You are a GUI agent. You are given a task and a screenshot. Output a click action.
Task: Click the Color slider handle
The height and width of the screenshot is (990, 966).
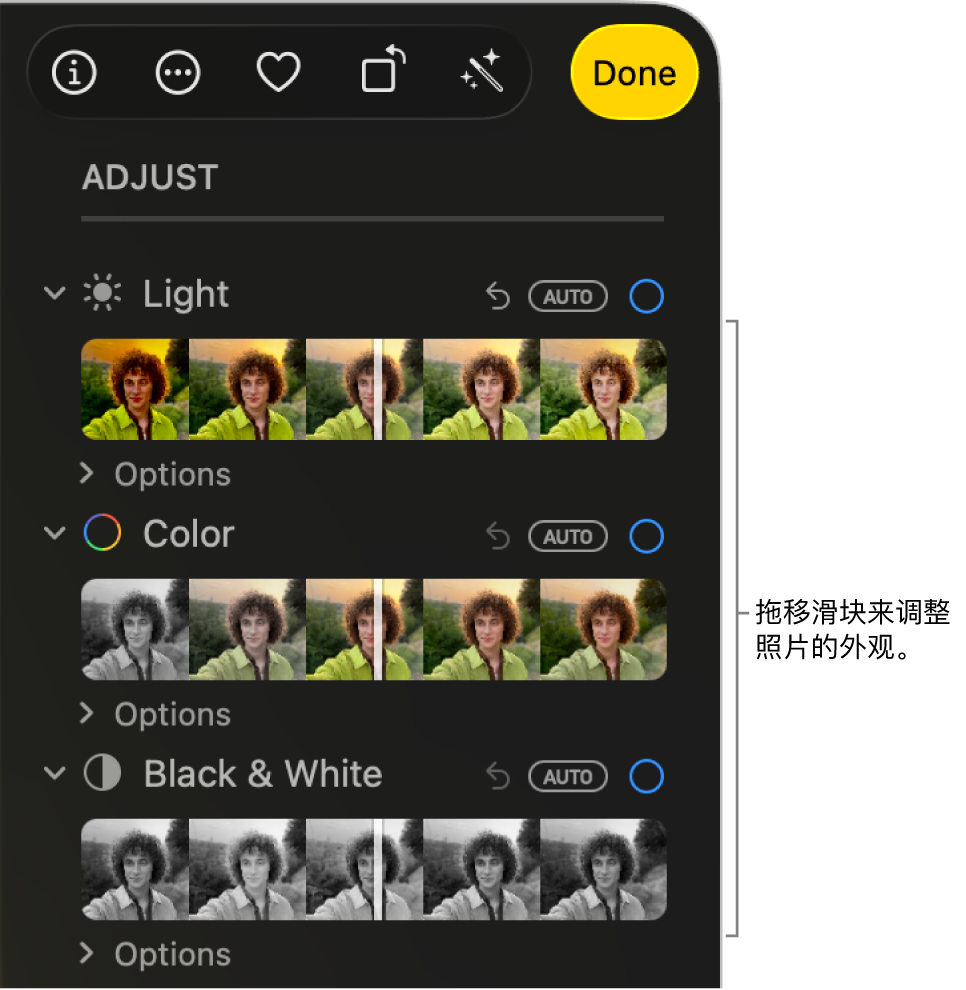coord(378,629)
